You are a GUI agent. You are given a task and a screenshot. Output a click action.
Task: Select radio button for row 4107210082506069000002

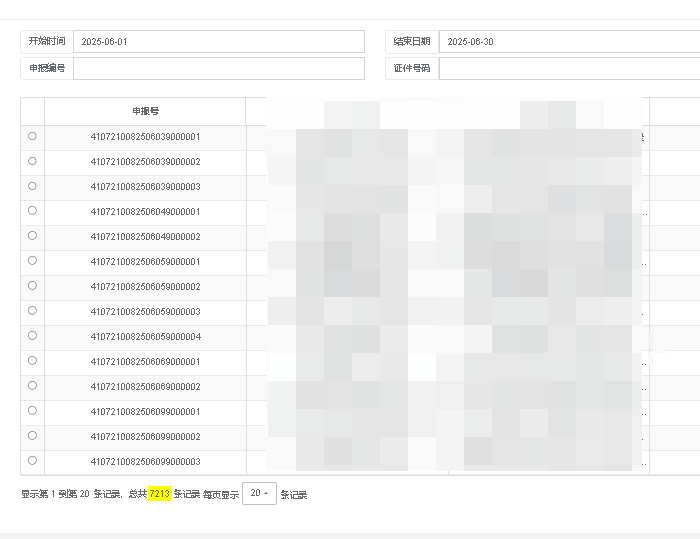click(32, 386)
